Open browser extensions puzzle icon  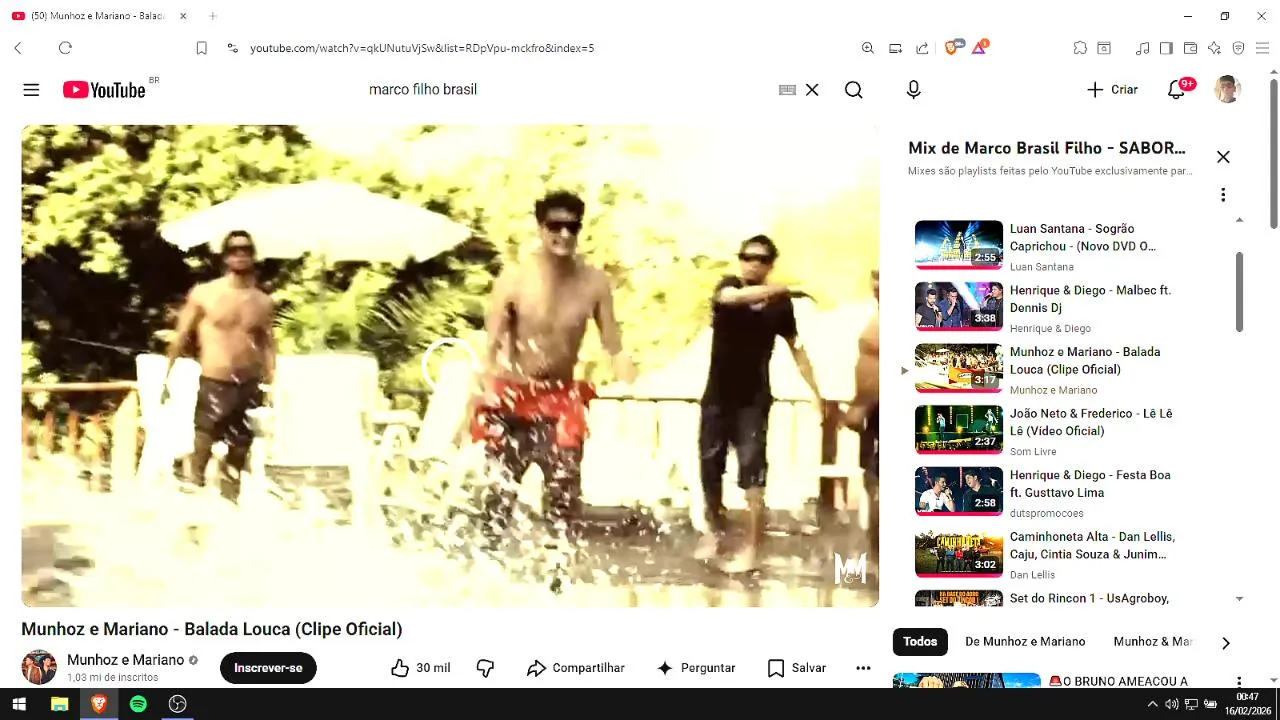point(1080,48)
